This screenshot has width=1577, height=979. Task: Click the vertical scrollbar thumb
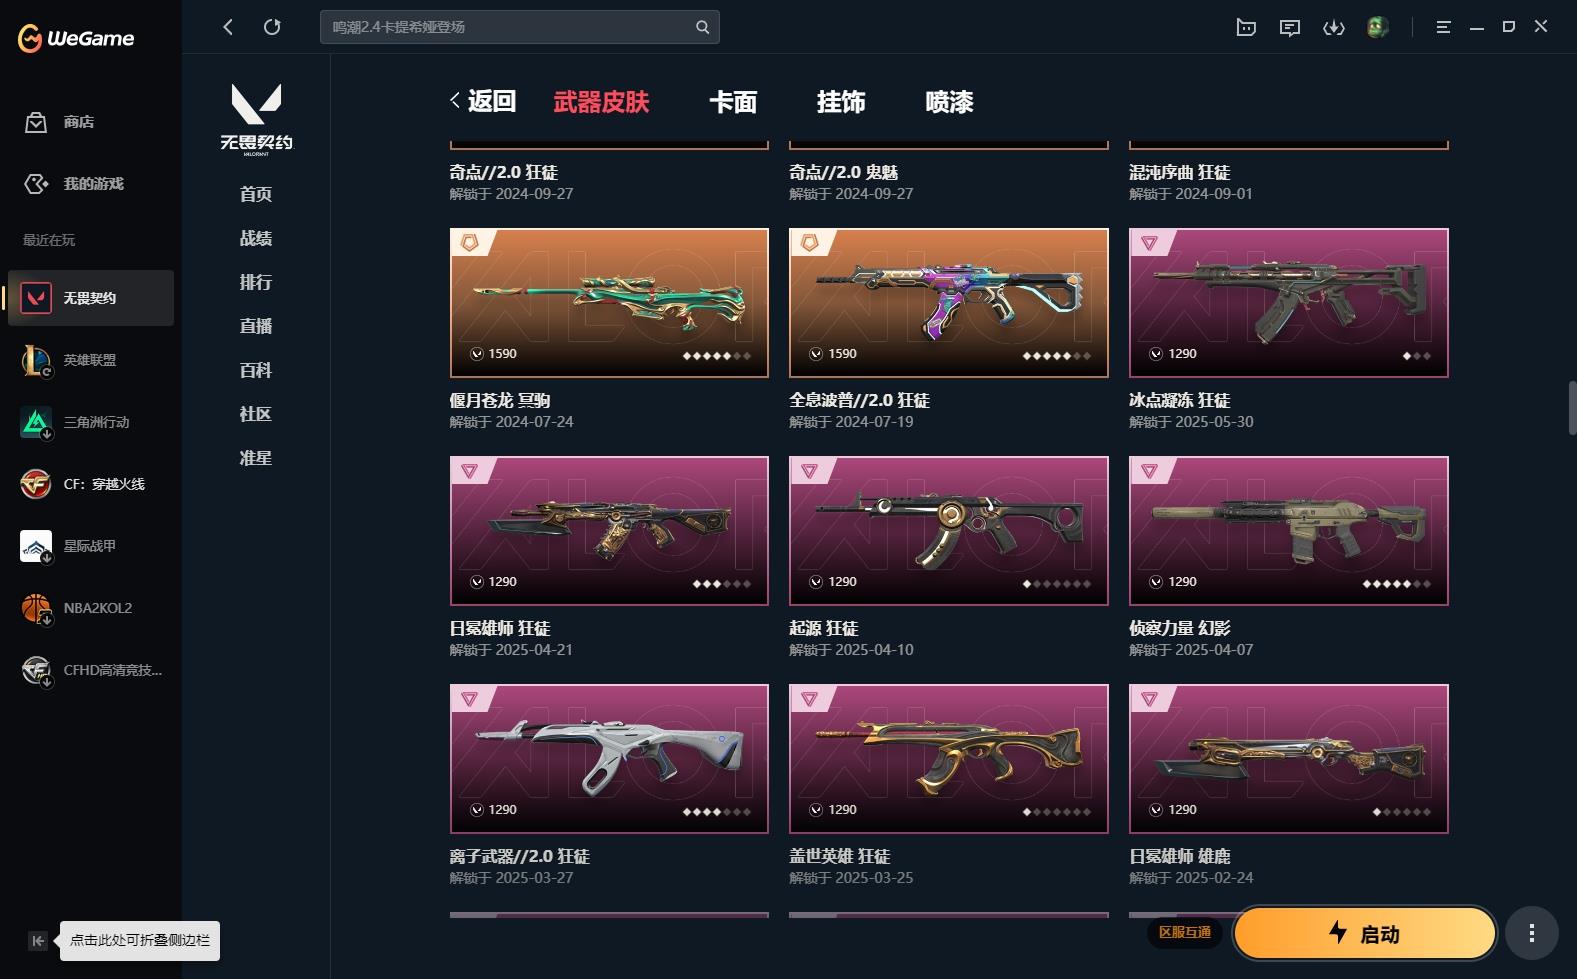point(1572,408)
